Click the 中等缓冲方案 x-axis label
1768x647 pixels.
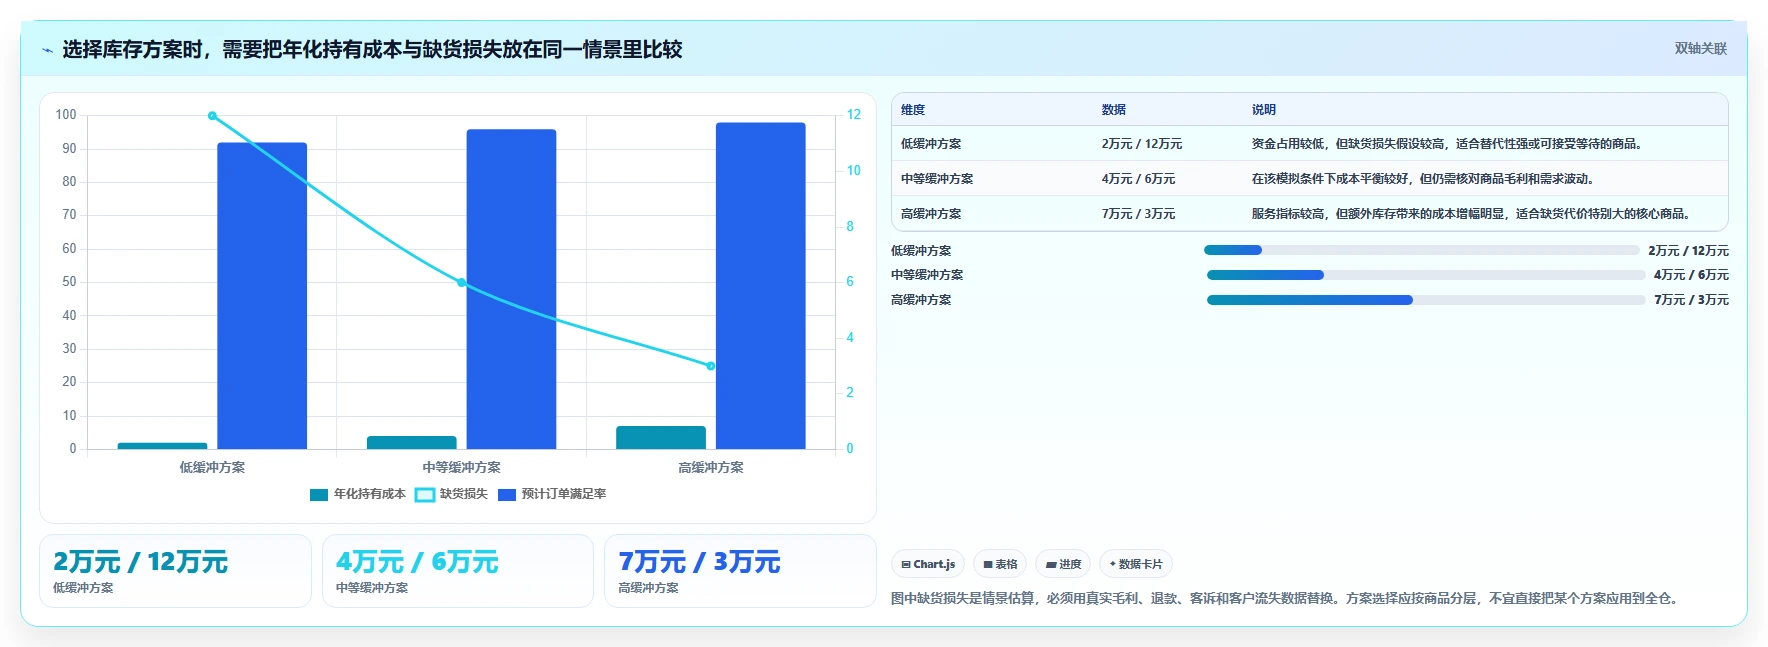461,468
